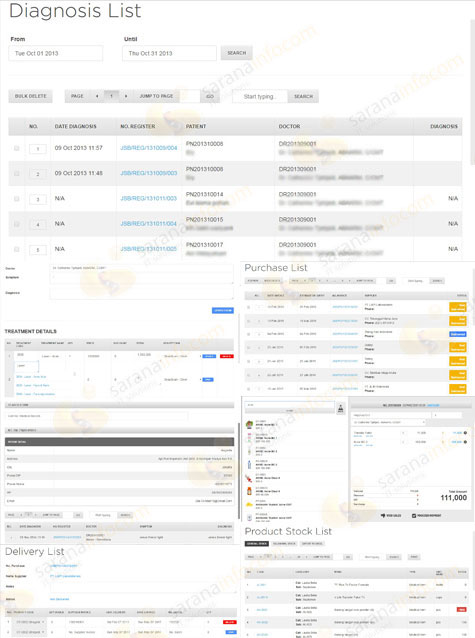
Task: Click SEARCH button next to Until date
Action: tap(236, 53)
